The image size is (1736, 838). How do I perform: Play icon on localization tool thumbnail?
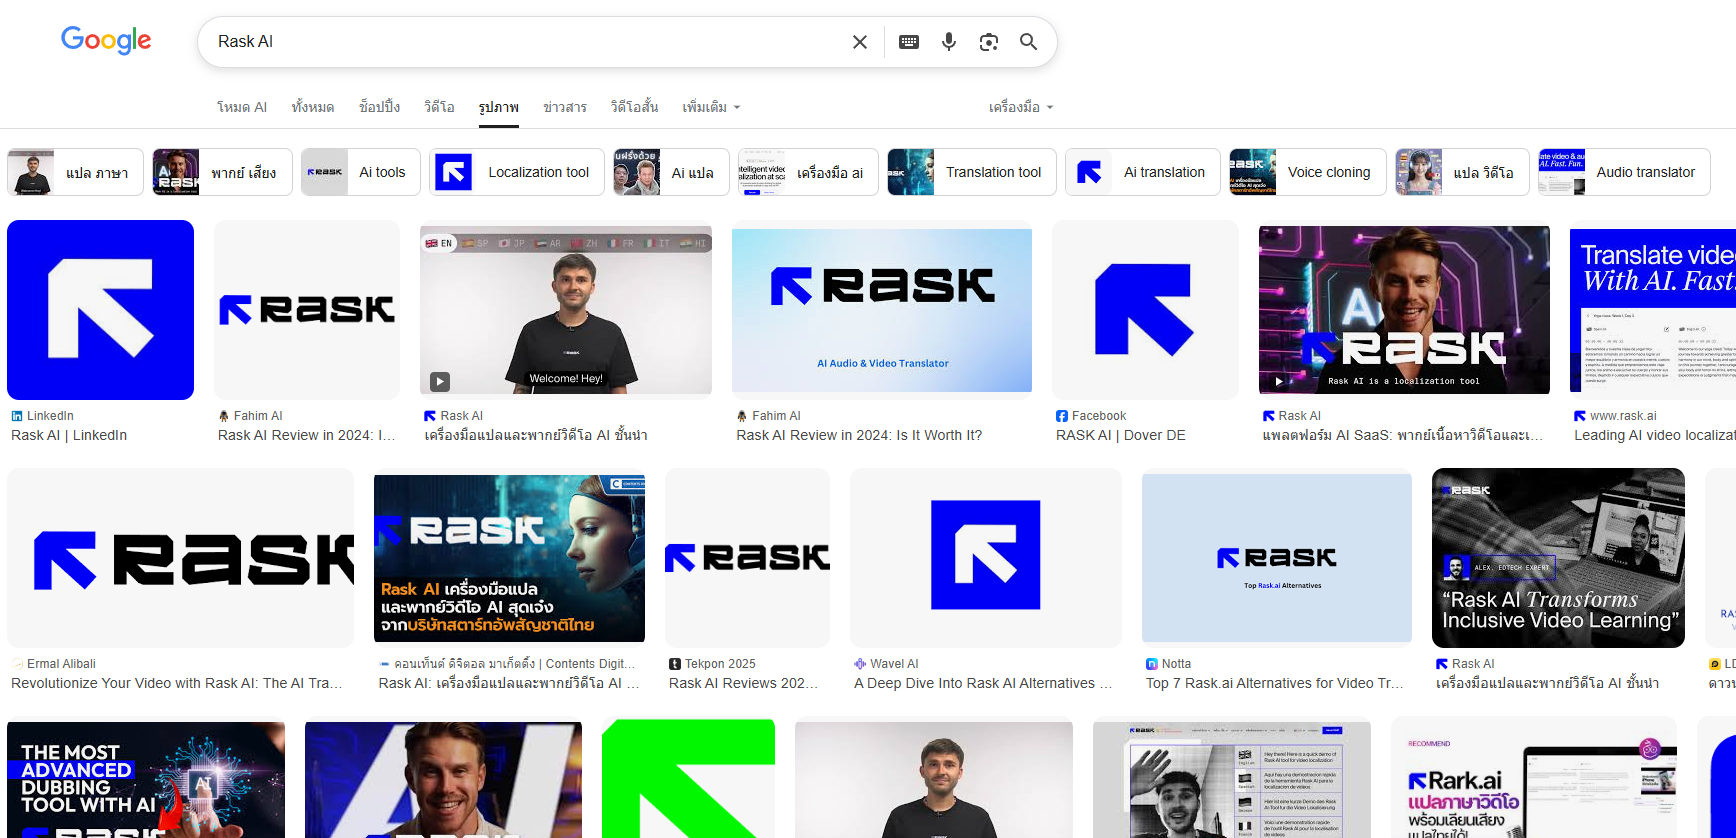point(1278,381)
